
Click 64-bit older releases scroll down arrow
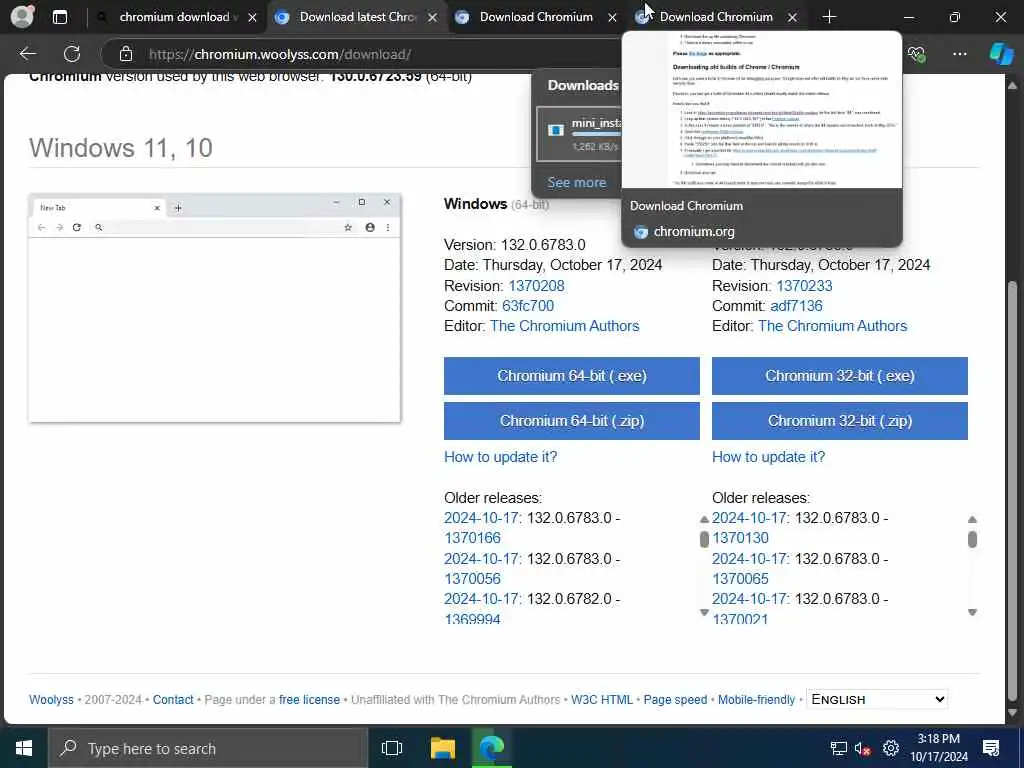pos(704,612)
